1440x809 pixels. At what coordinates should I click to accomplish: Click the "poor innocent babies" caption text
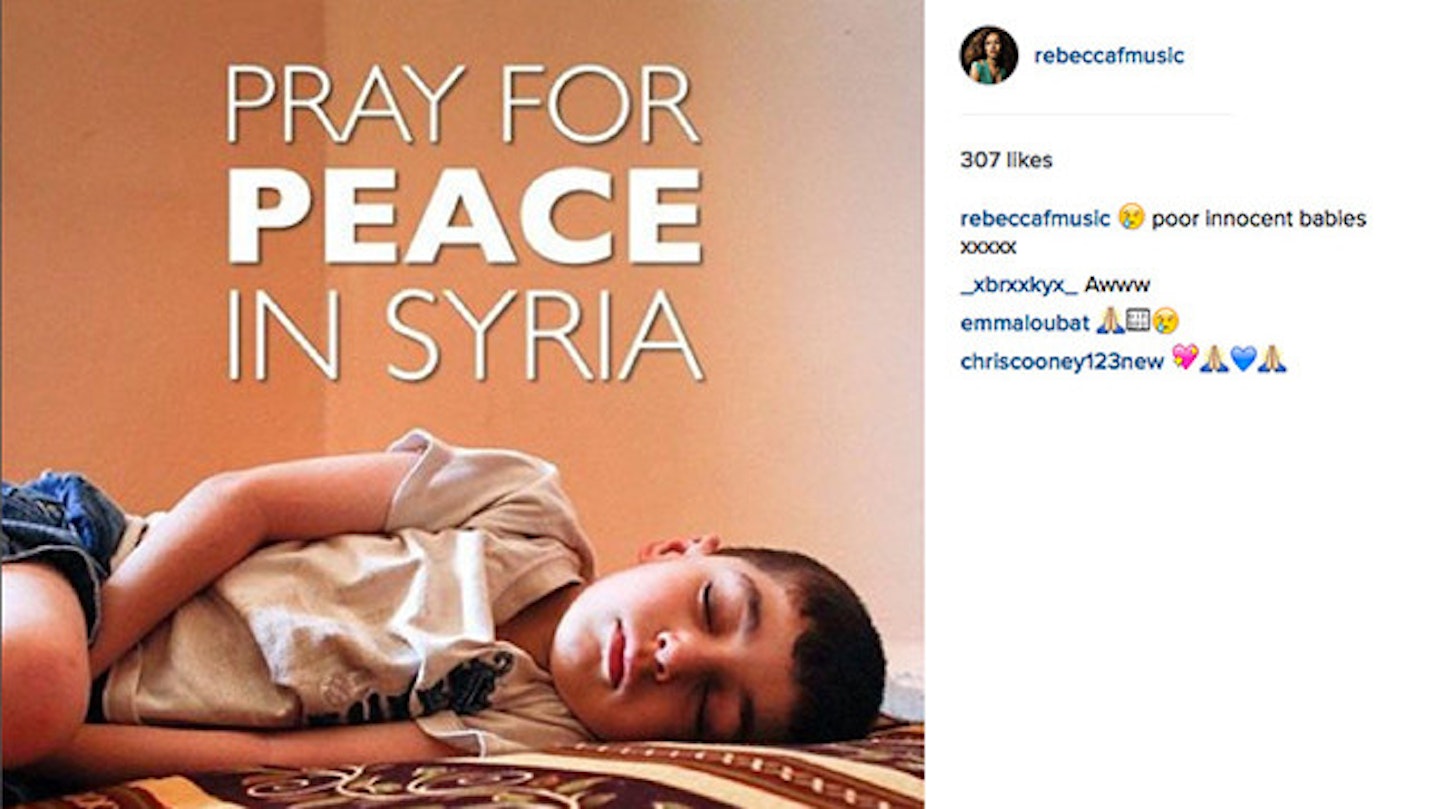tap(1259, 219)
